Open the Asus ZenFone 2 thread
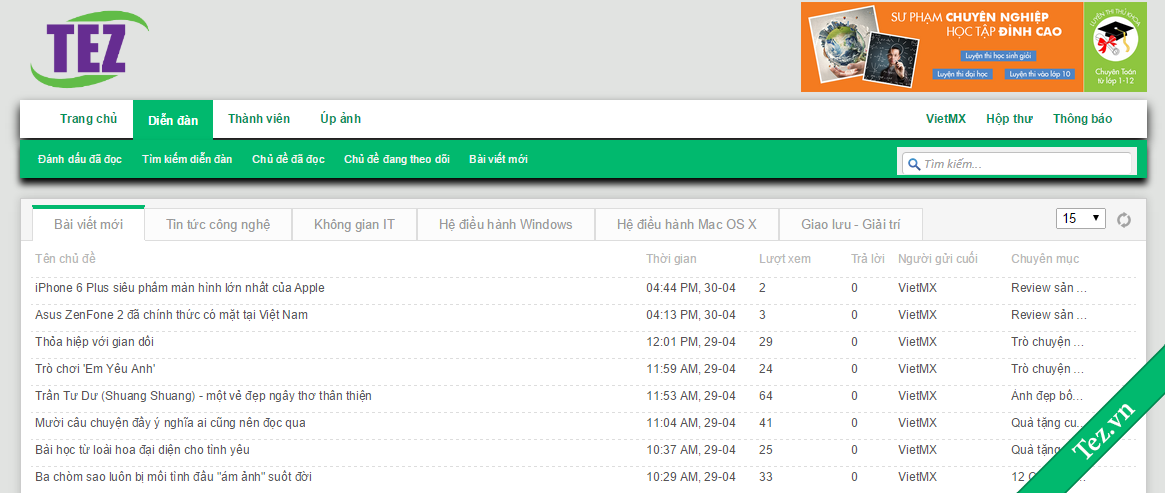The image size is (1165, 493). [171, 315]
